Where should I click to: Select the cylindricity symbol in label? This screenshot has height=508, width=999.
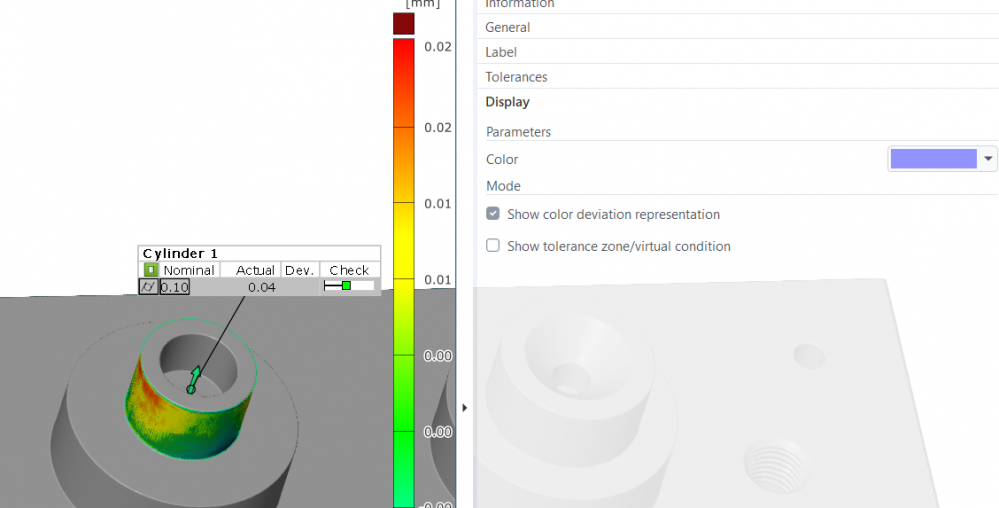[x=148, y=287]
